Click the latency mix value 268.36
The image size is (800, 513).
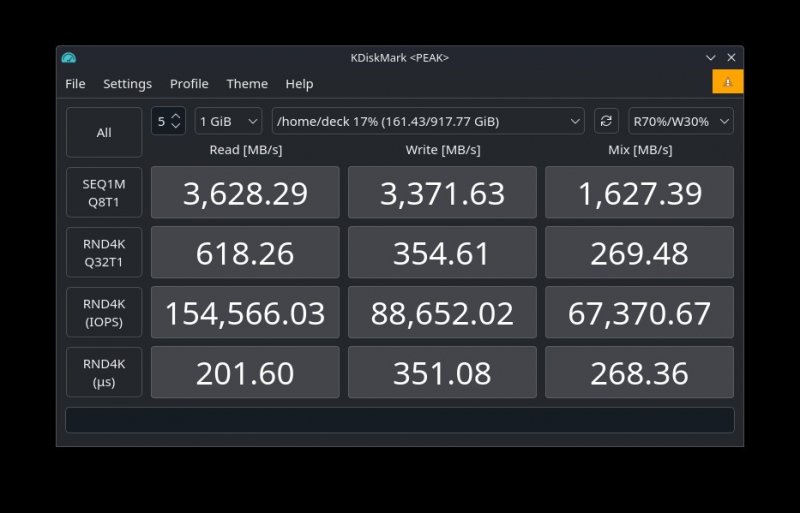coord(639,373)
